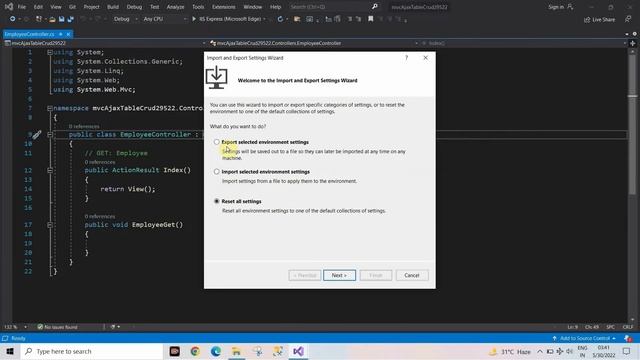This screenshot has height=360, width=640.
Task: Open the View menu
Action: [x=56, y=7]
